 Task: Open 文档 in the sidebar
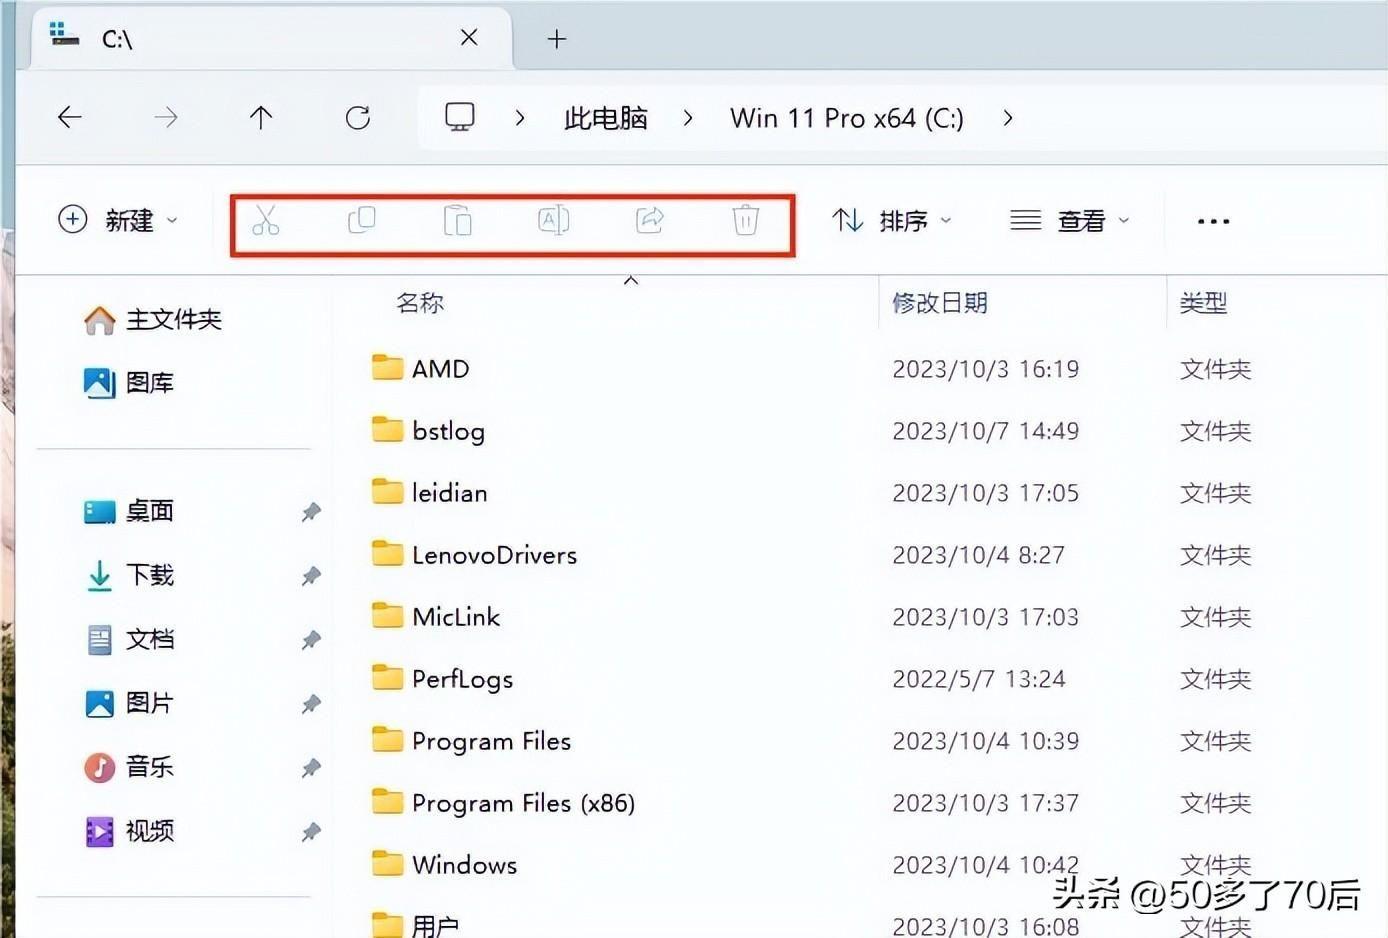[128, 639]
